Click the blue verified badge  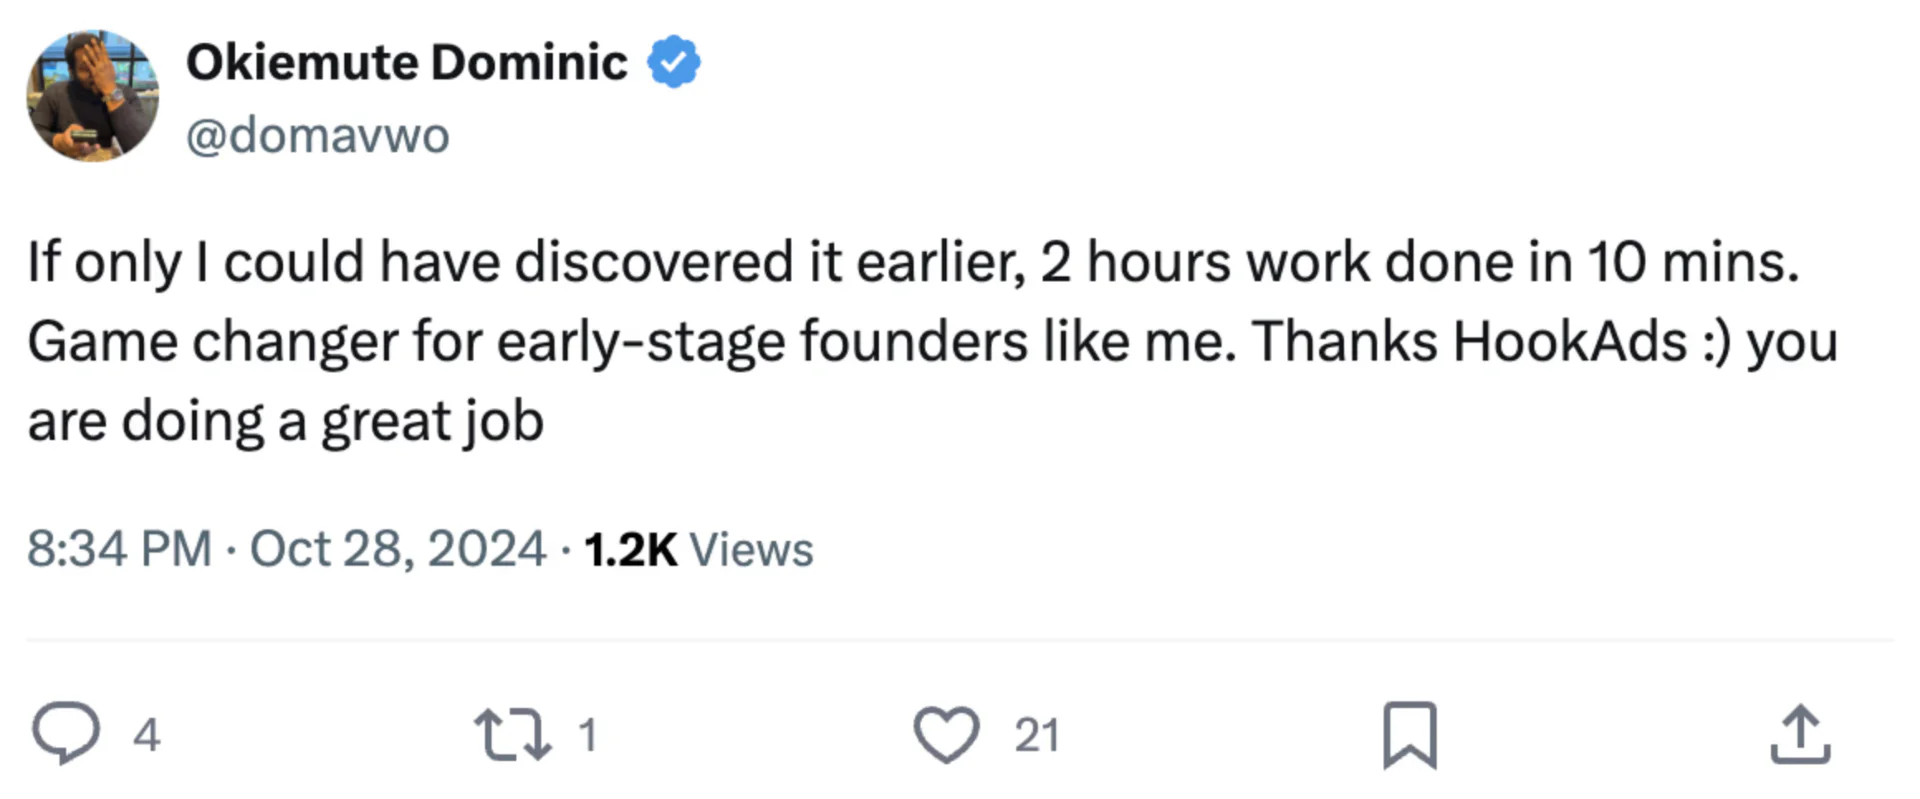(674, 62)
